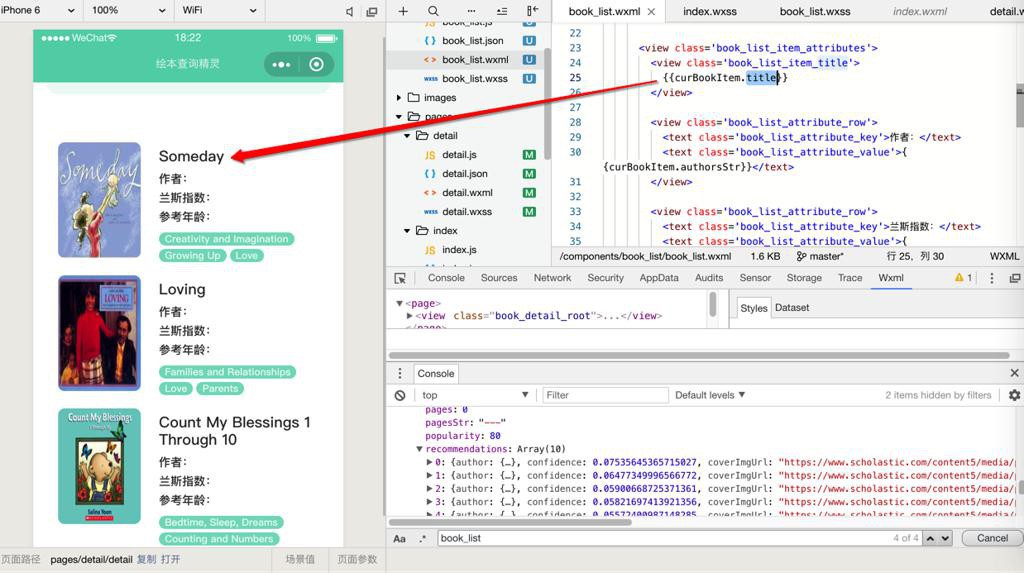Toggle match case Aa in search bar
The image size is (1024, 573).
pyautogui.click(x=399, y=538)
